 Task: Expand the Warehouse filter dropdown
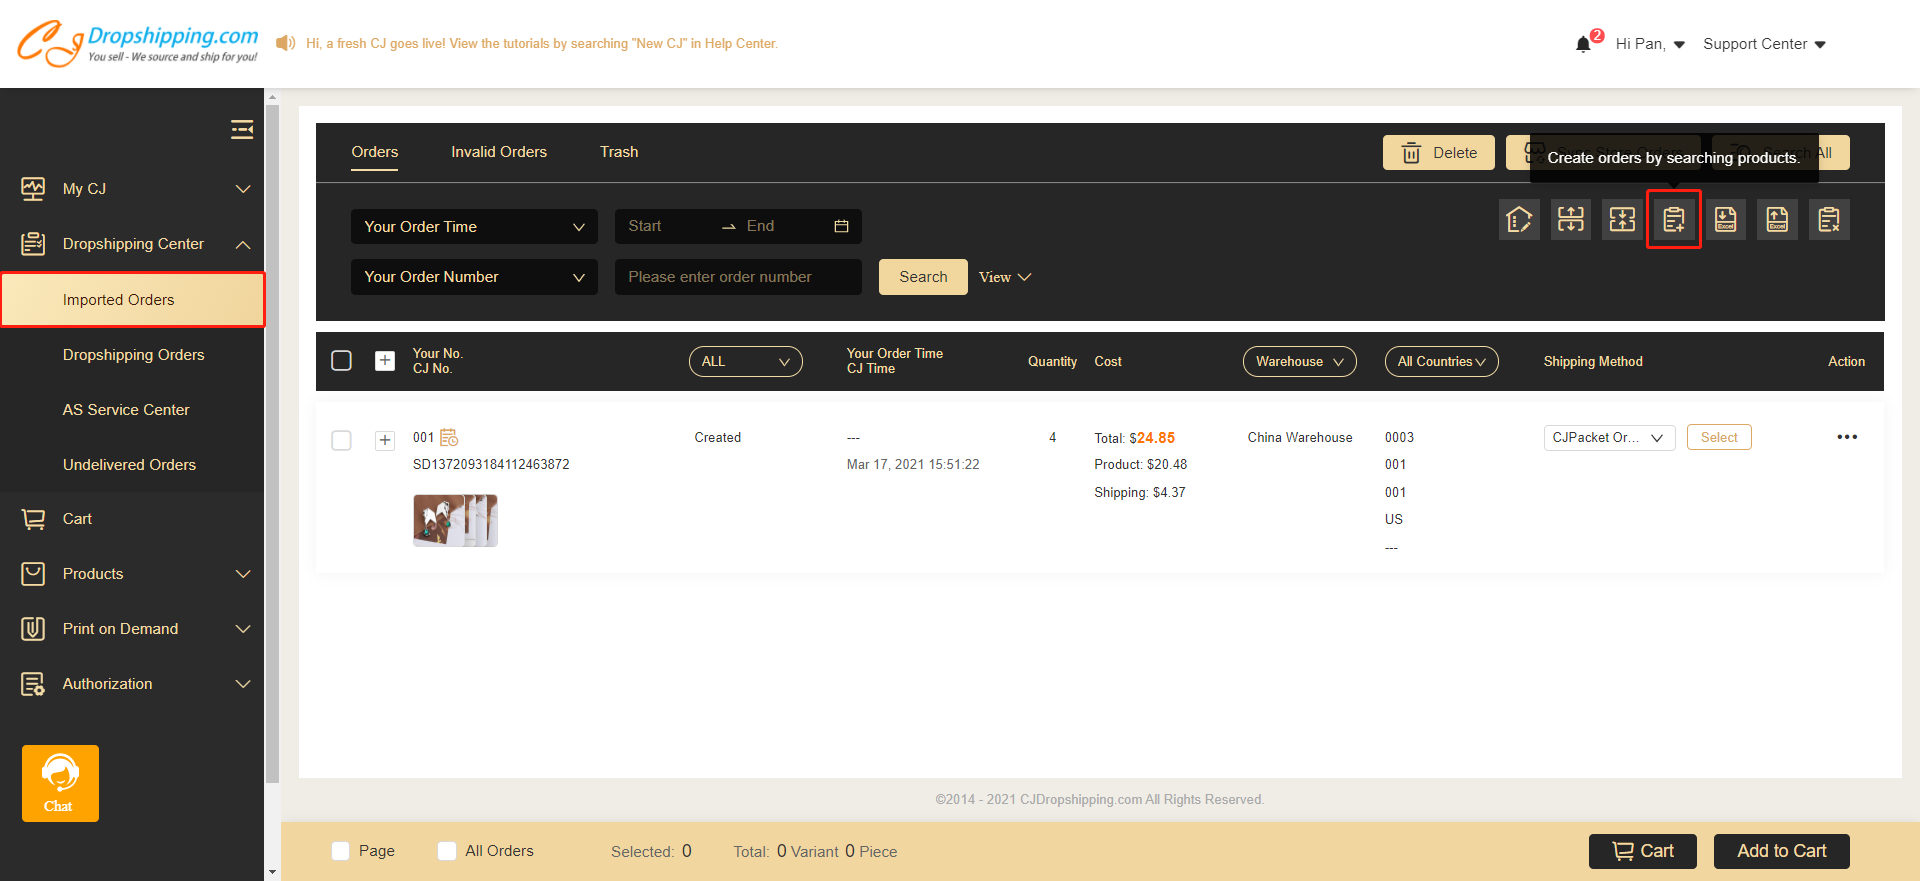pos(1299,362)
